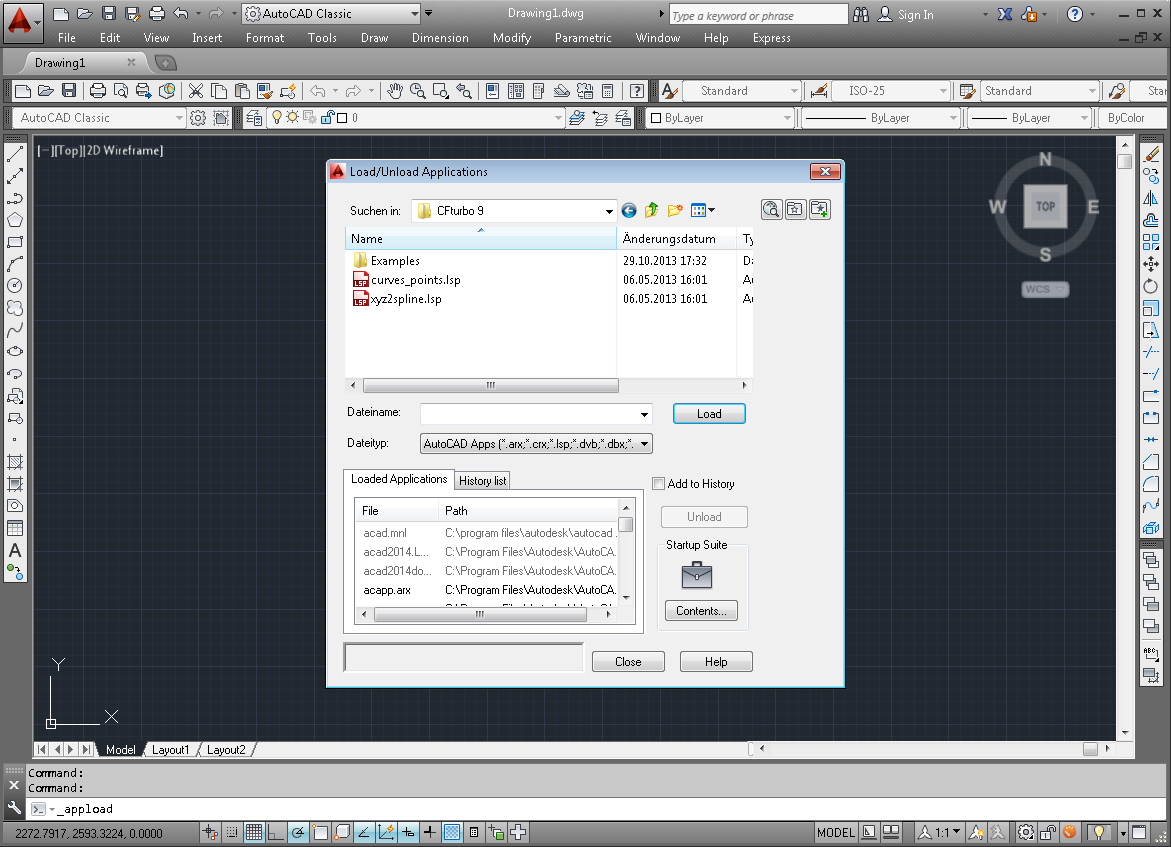Viewport: 1171px width, 847px height.
Task: Toggle Polar Tracking in status bar
Action: click(298, 832)
